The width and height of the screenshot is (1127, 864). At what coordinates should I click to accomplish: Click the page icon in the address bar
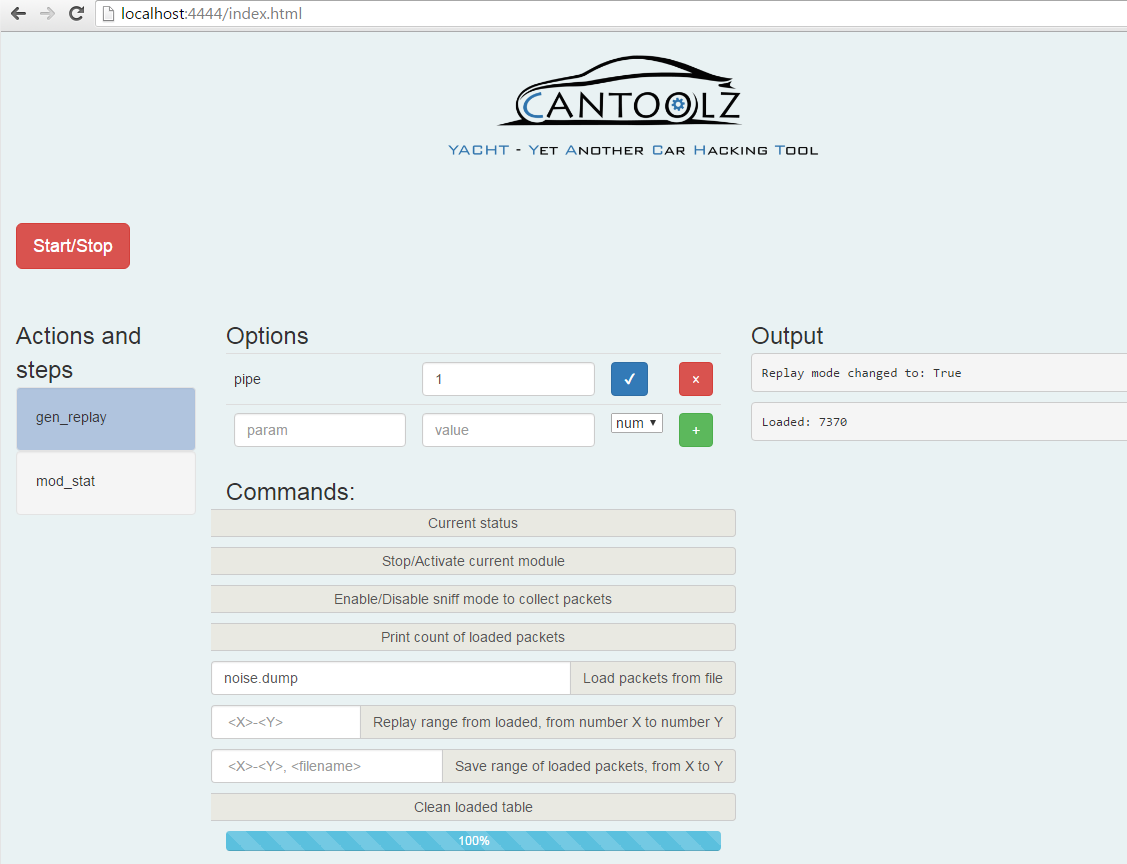click(x=109, y=14)
